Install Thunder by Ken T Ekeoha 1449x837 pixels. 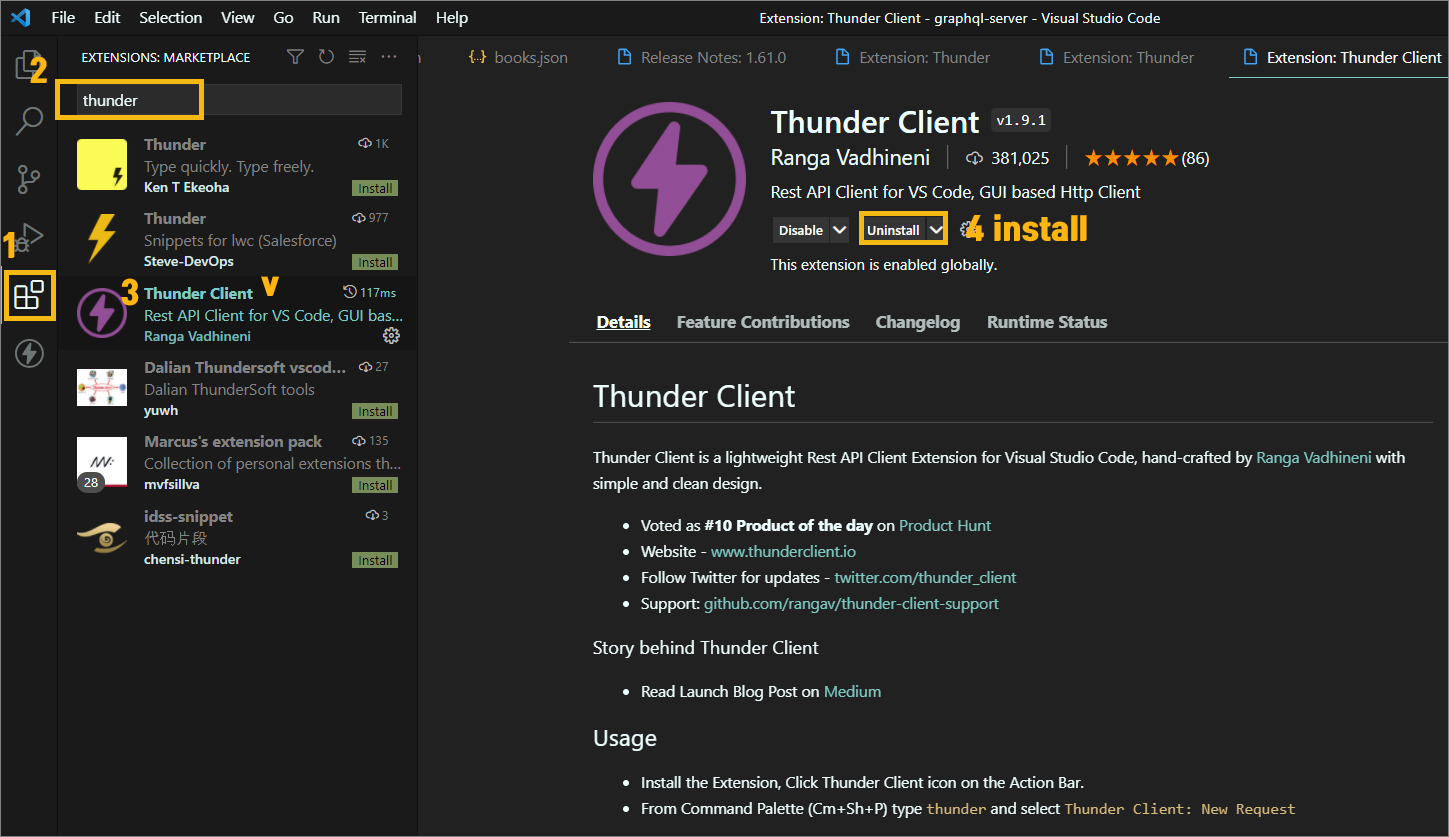(x=375, y=188)
